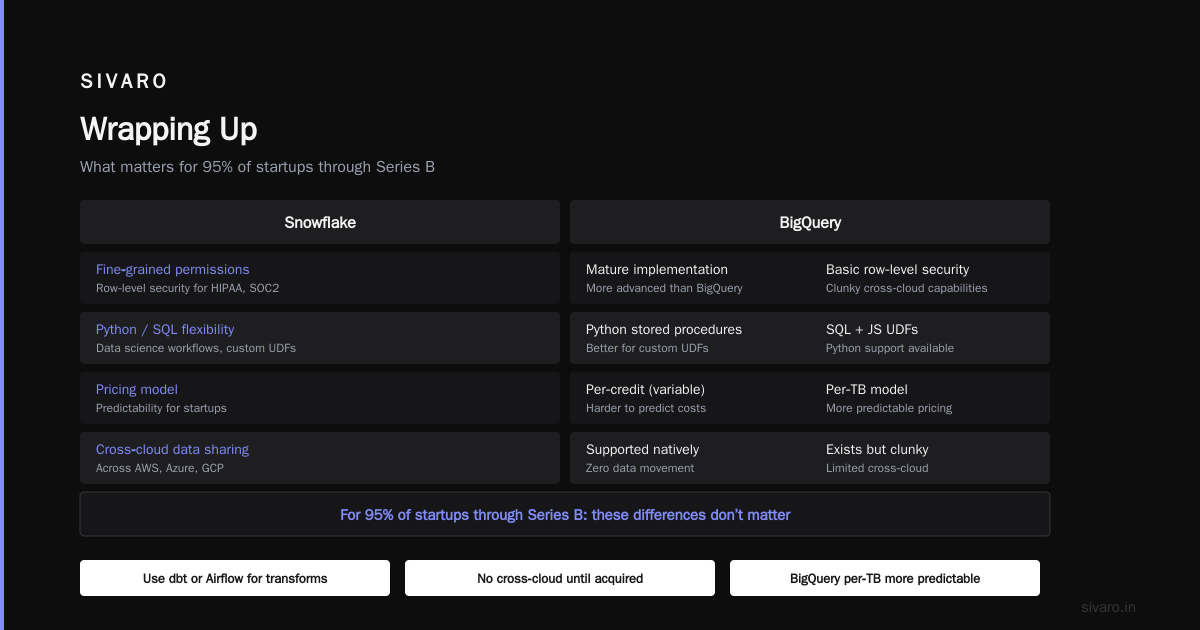This screenshot has height=630, width=1200.
Task: Click the SQL + JS UDFs cell
Action: (x=872, y=329)
